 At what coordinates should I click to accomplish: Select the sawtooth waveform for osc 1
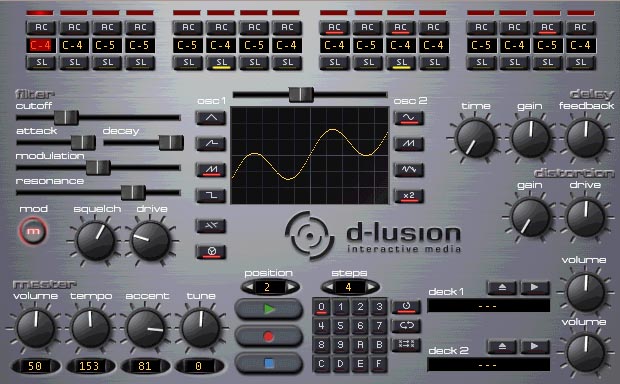(211, 170)
